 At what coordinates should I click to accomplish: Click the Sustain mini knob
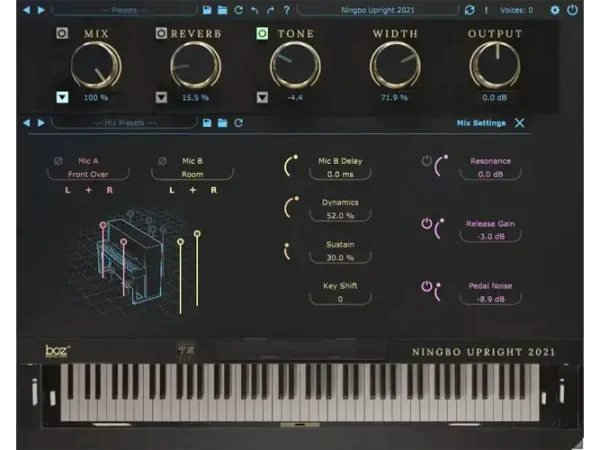point(288,251)
